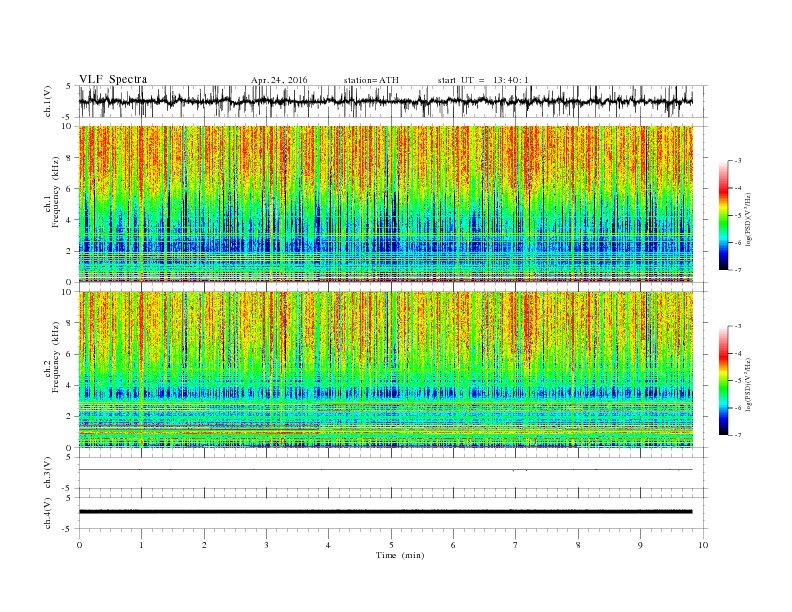Click the ch.2 spectrogram plot area
The width and height of the screenshot is (792, 612).
(x=385, y=370)
